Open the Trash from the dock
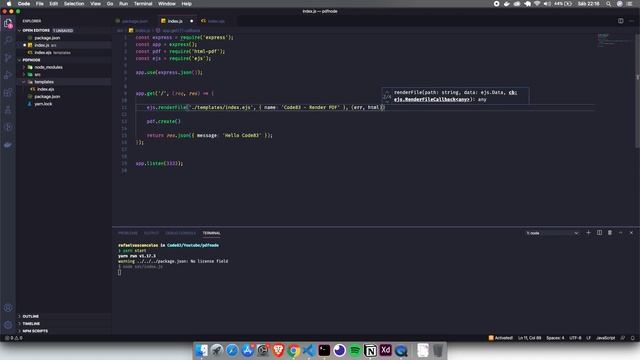This screenshot has height=360, width=640. pyautogui.click(x=438, y=350)
